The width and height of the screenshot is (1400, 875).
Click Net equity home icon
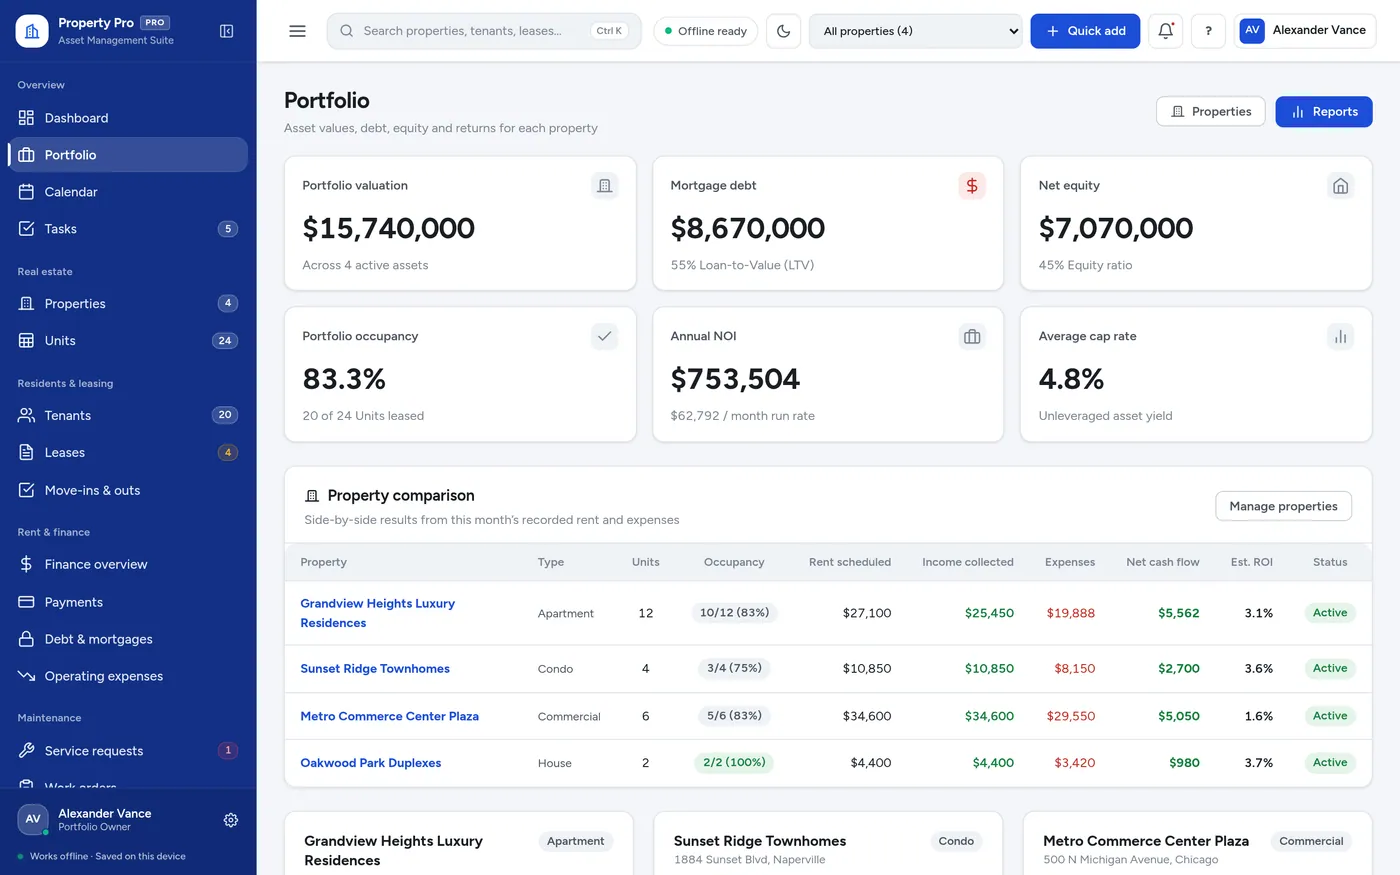(1341, 186)
